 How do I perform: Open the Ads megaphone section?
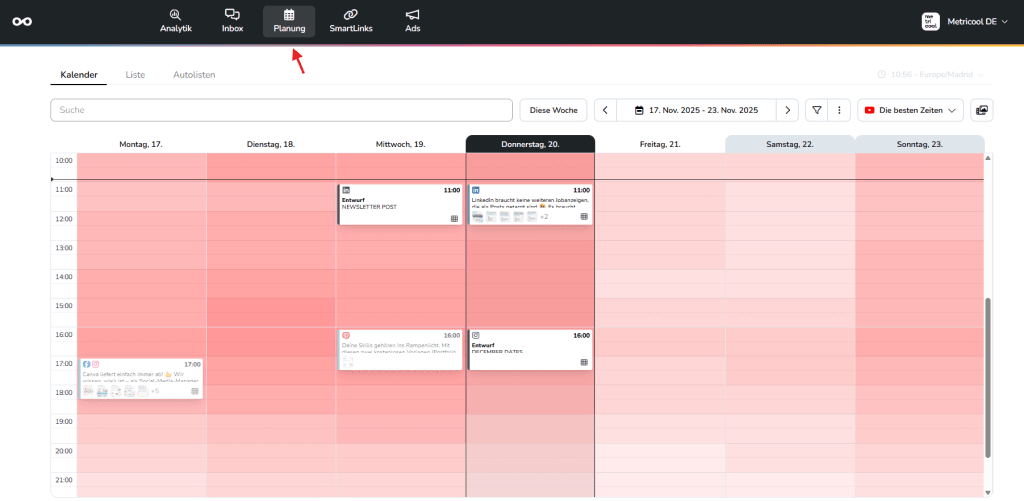(x=412, y=21)
